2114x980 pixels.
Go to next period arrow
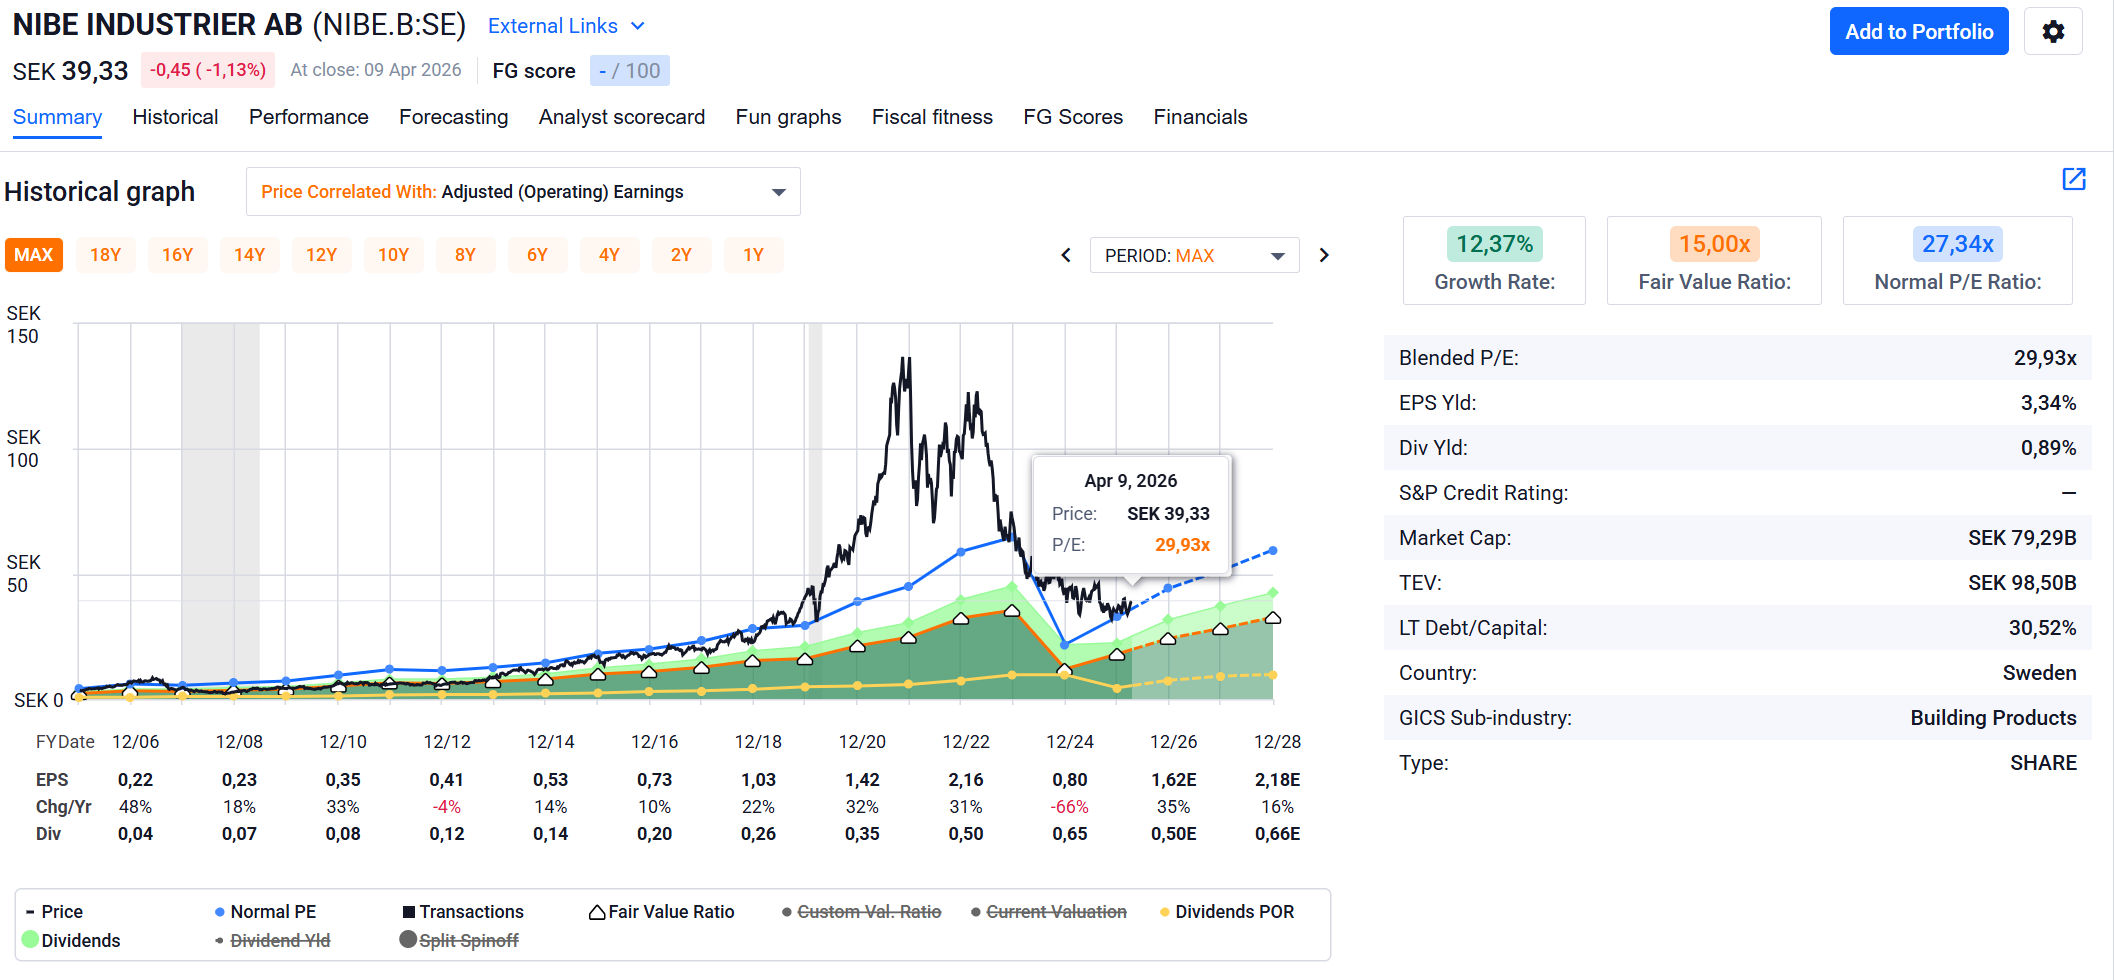pyautogui.click(x=1324, y=255)
